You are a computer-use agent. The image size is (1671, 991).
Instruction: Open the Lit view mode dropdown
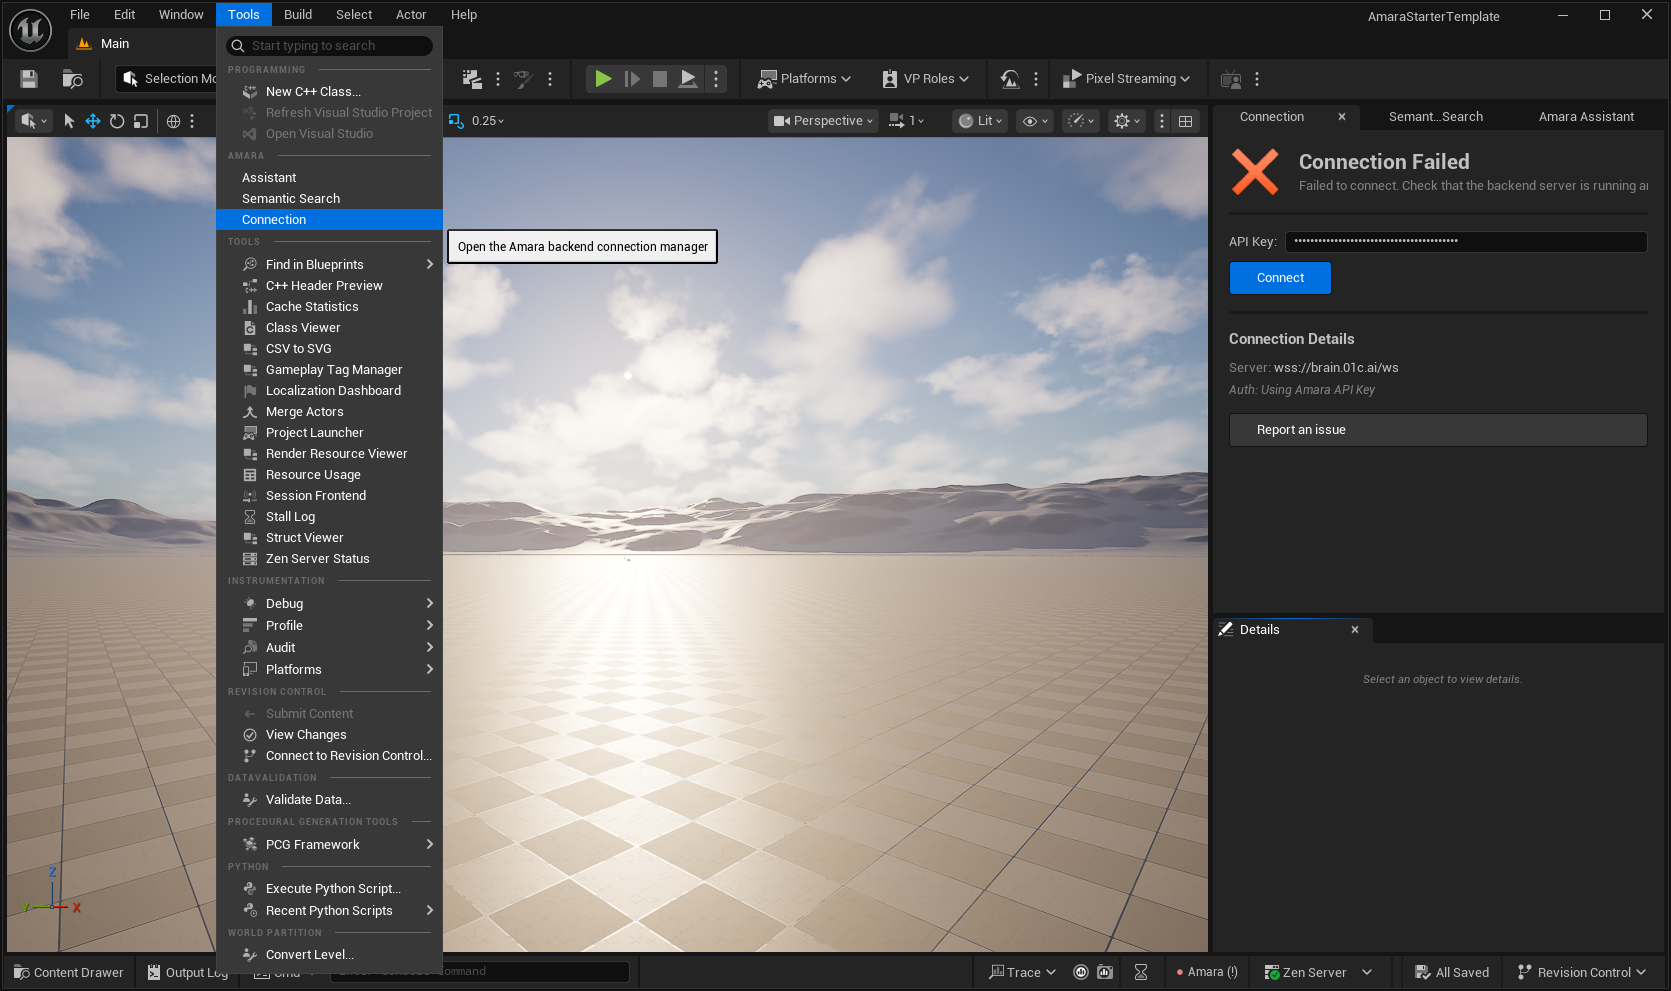coord(980,121)
